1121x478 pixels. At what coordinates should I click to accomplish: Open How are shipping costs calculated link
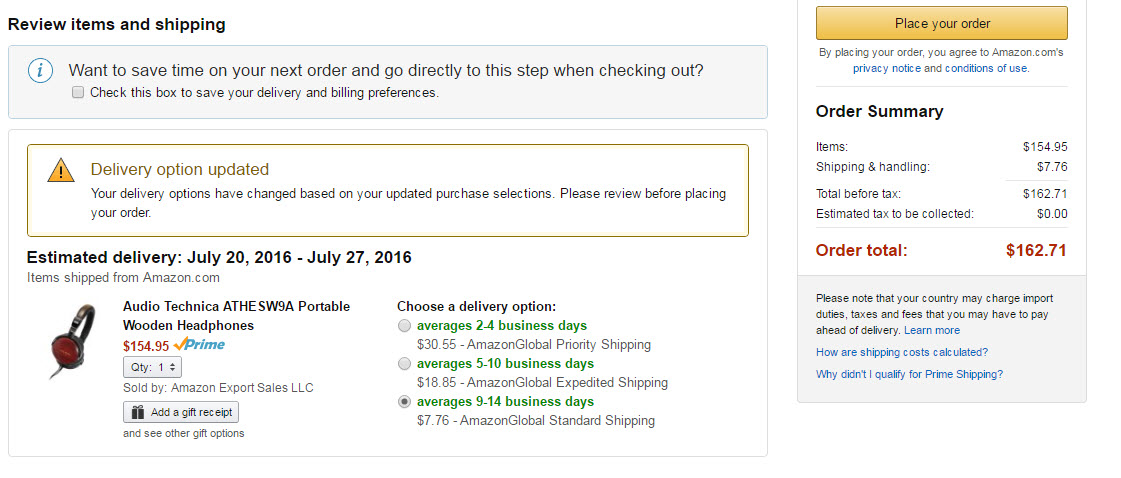pyautogui.click(x=902, y=352)
